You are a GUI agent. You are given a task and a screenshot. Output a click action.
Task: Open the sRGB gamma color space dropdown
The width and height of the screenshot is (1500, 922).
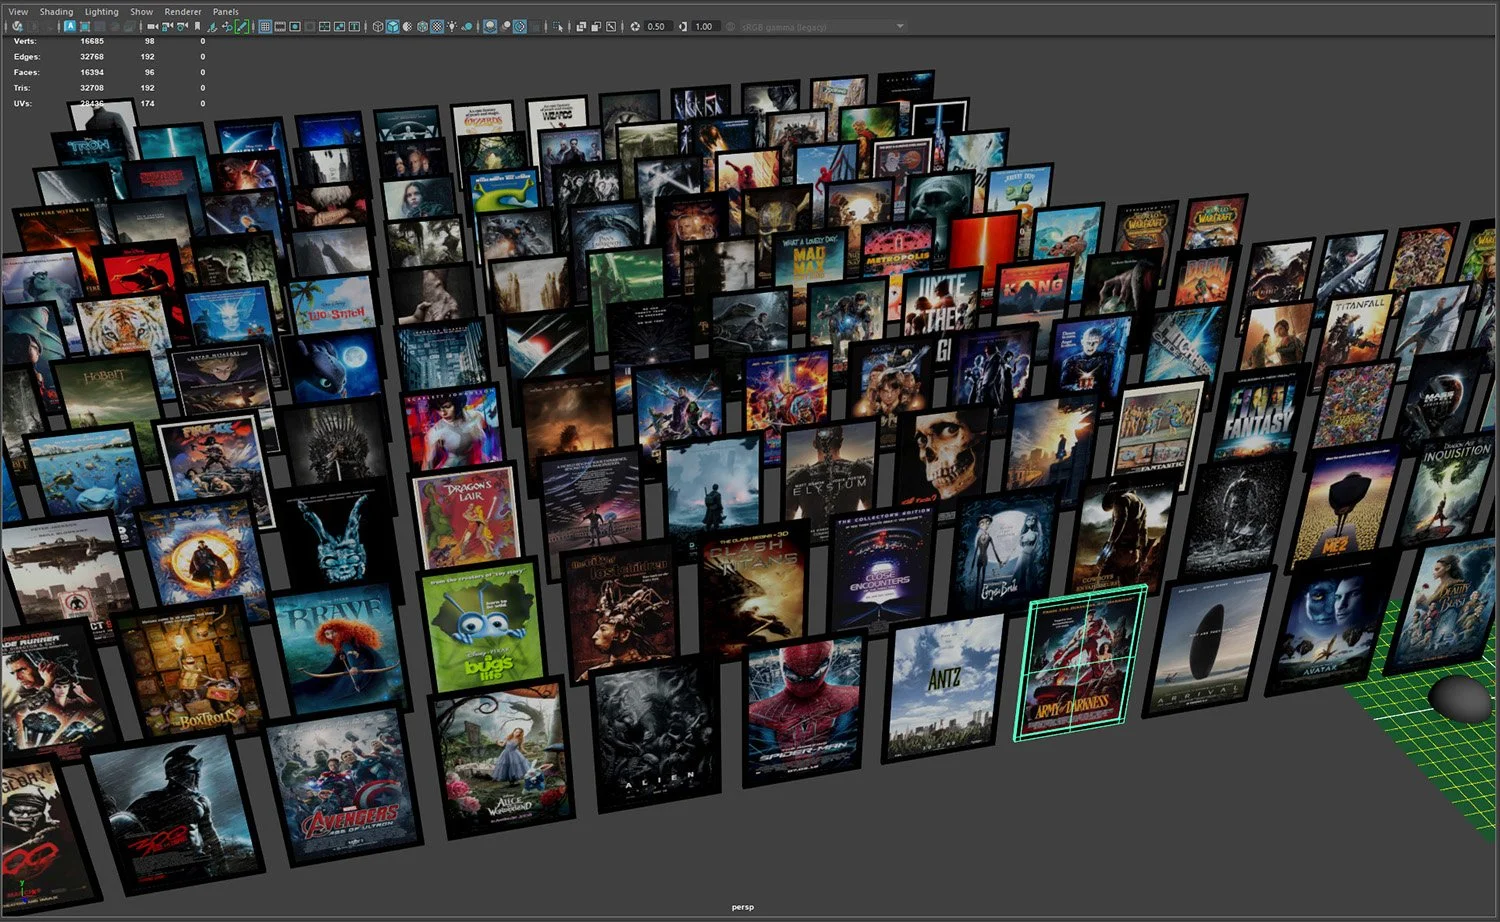point(822,26)
